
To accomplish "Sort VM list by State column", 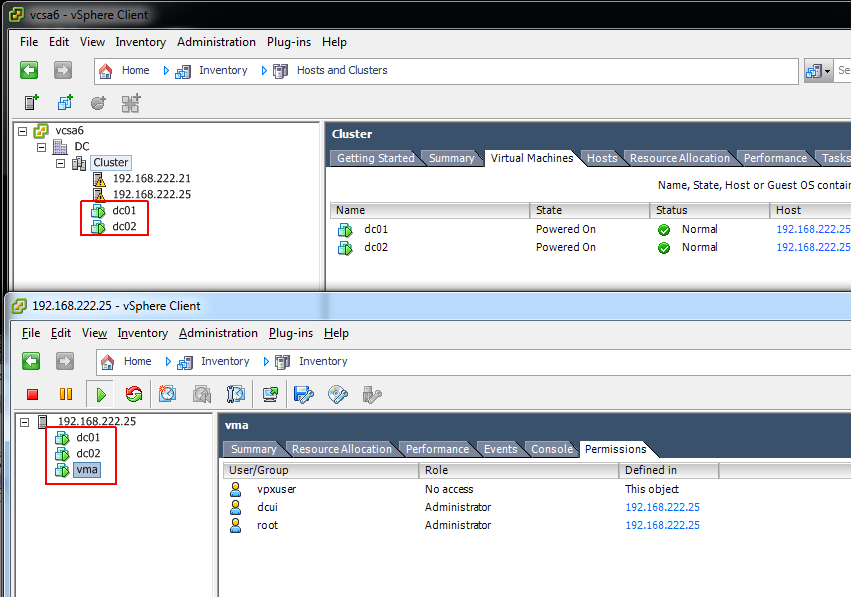I will coord(589,210).
